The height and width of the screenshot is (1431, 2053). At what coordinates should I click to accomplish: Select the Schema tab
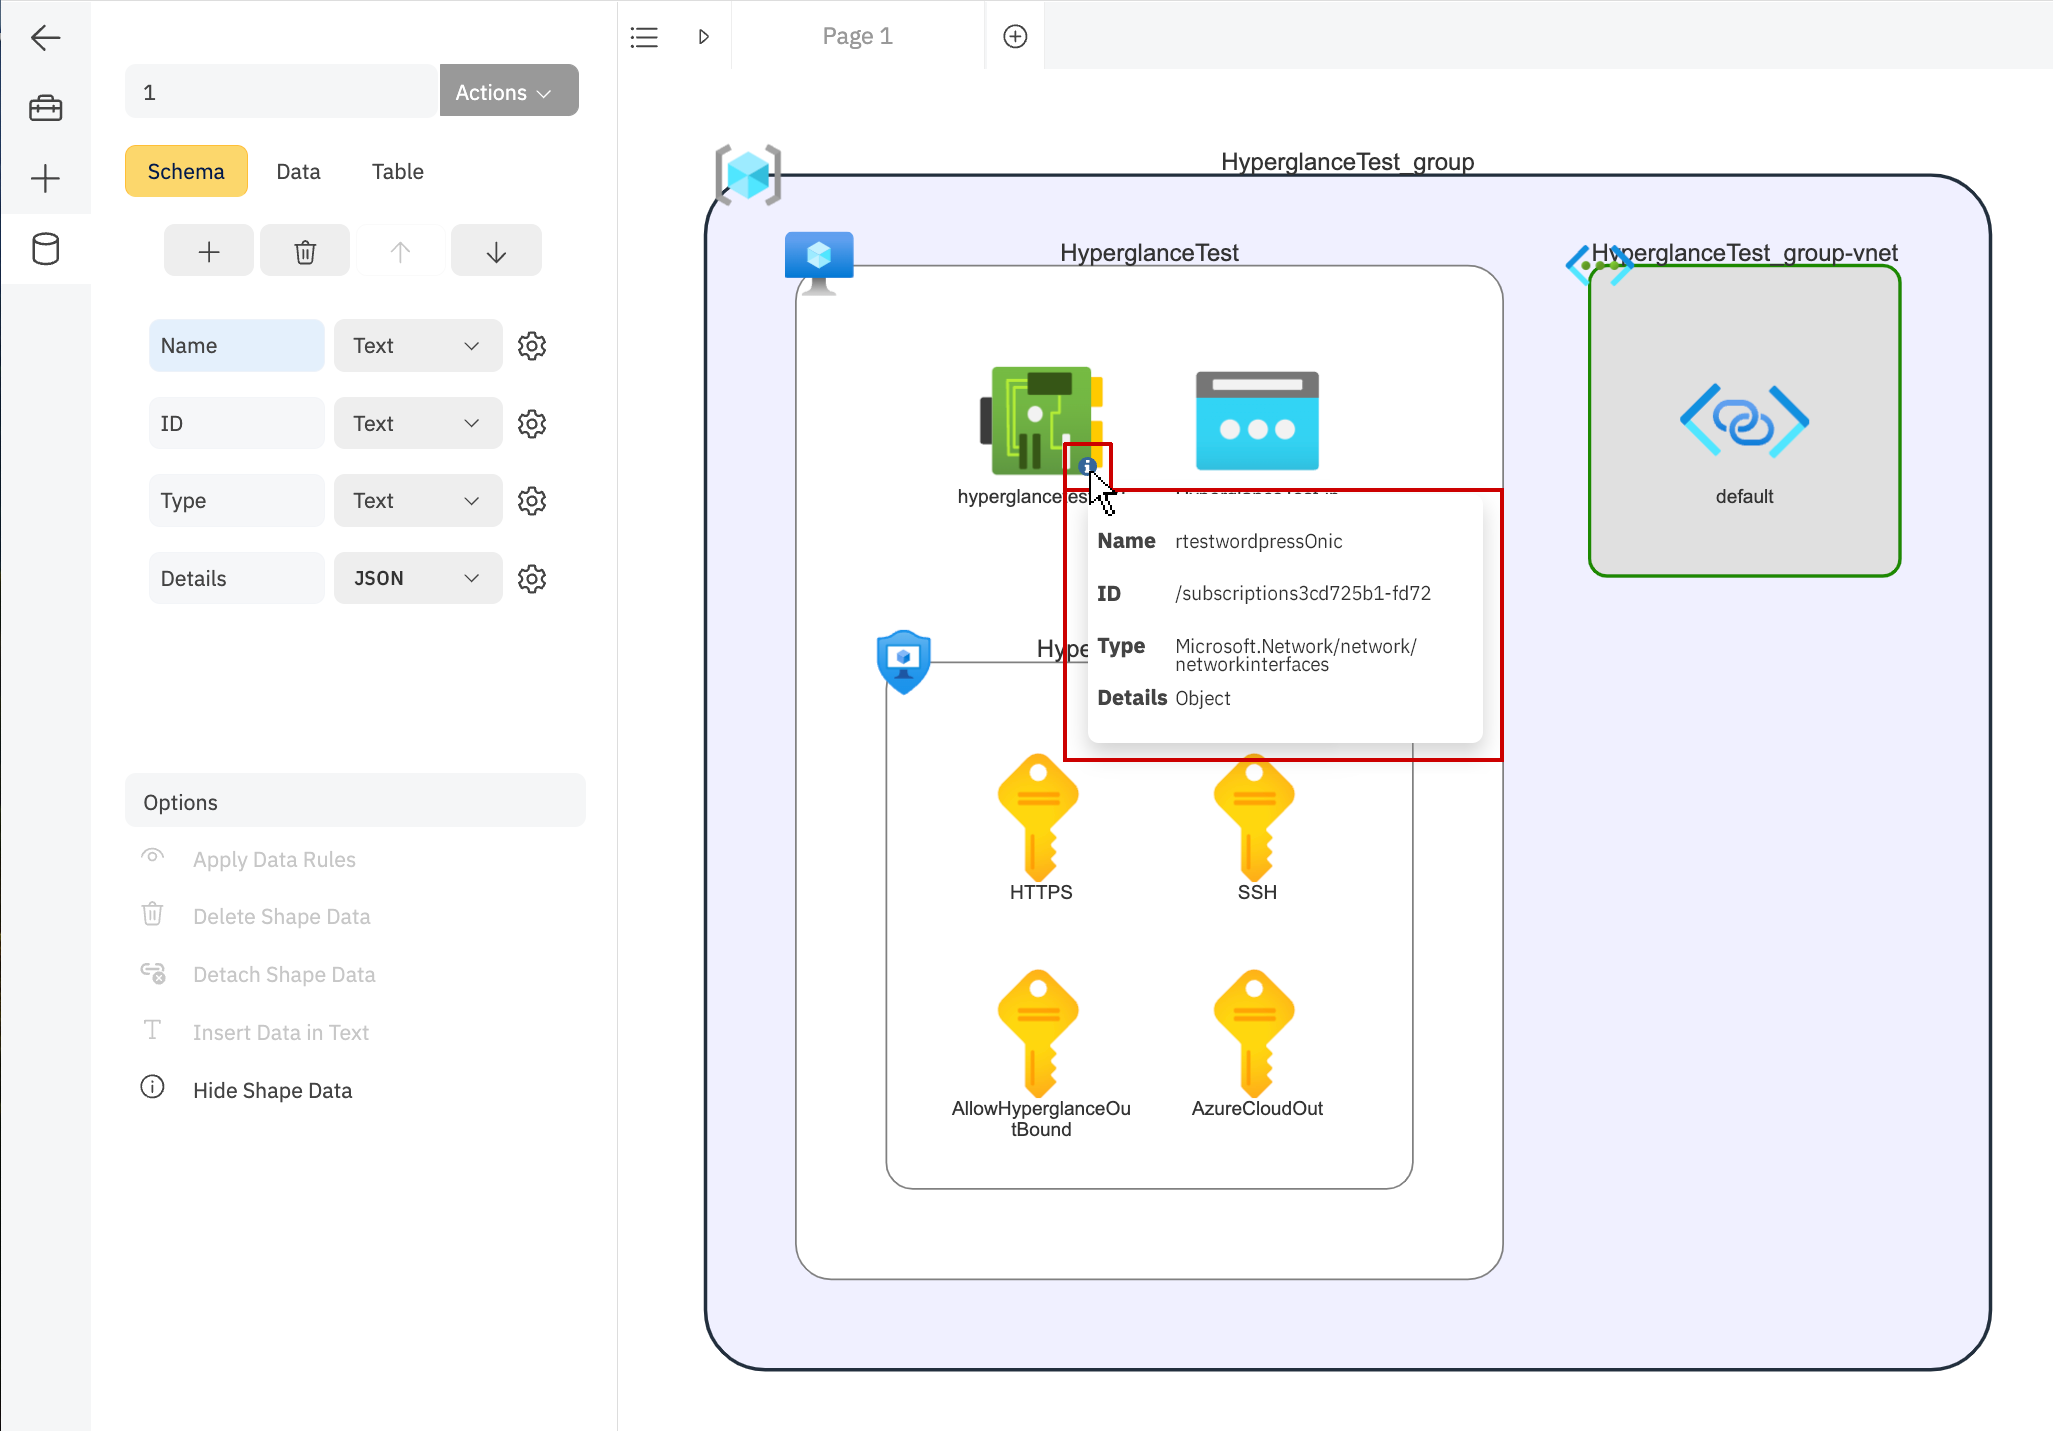[x=186, y=172]
